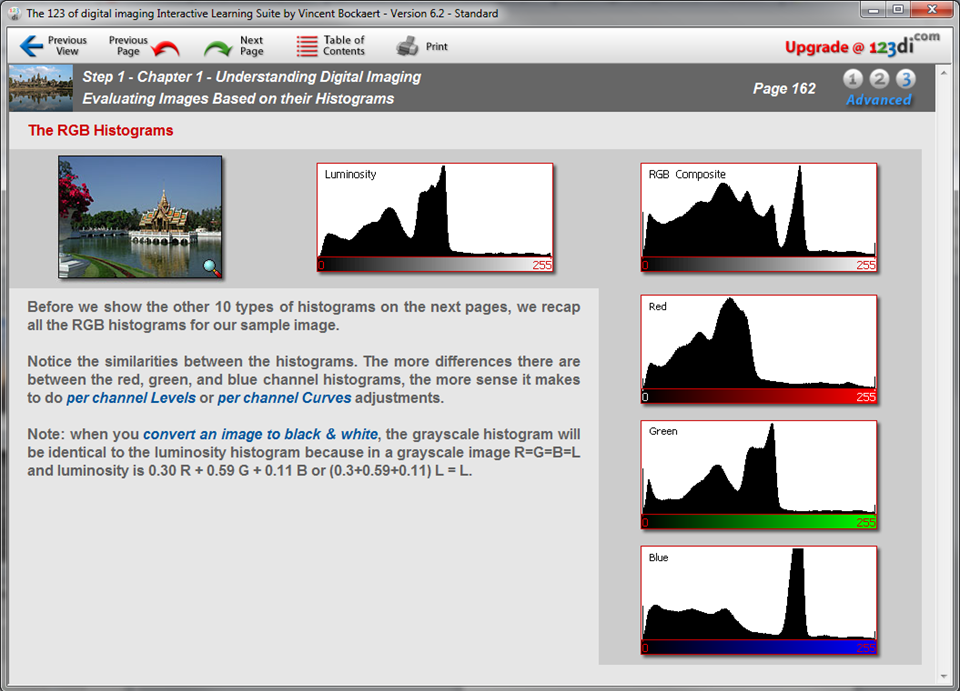This screenshot has height=691, width=960.
Task: Click the Print printer icon
Action: click(407, 46)
